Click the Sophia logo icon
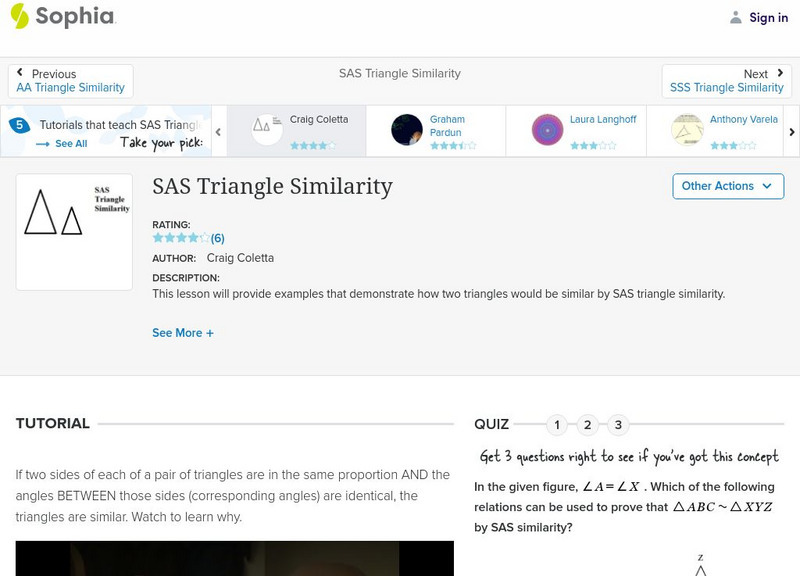This screenshot has width=800, height=576. [20, 17]
